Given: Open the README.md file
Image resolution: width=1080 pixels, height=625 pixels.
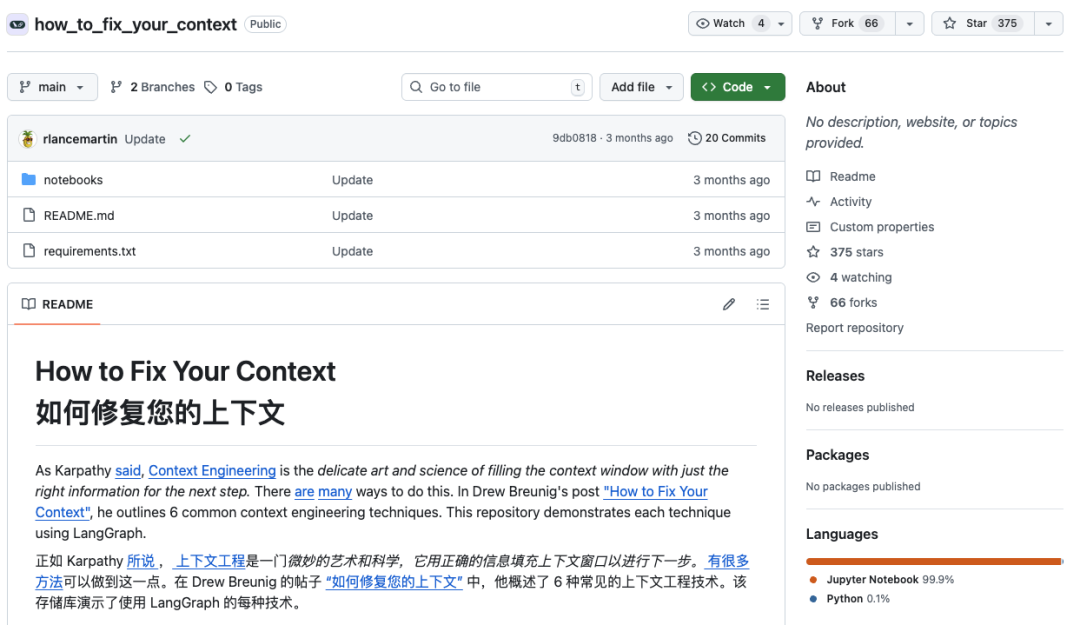Looking at the screenshot, I should coord(79,216).
